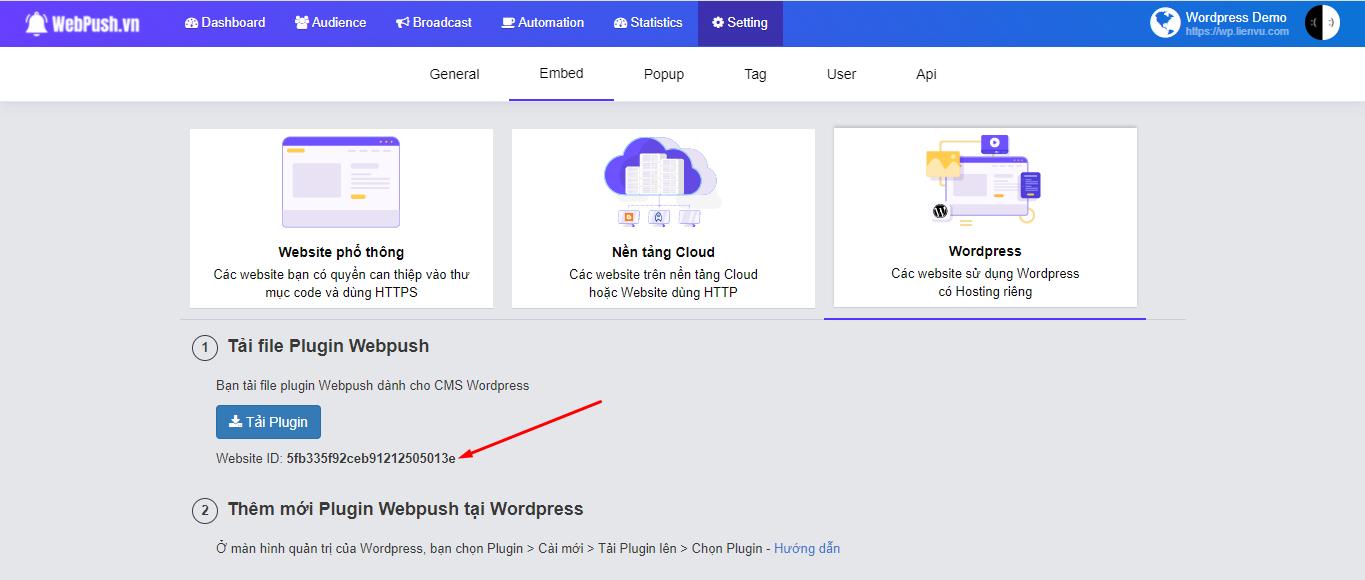Switch to the Popup tab

click(x=664, y=74)
